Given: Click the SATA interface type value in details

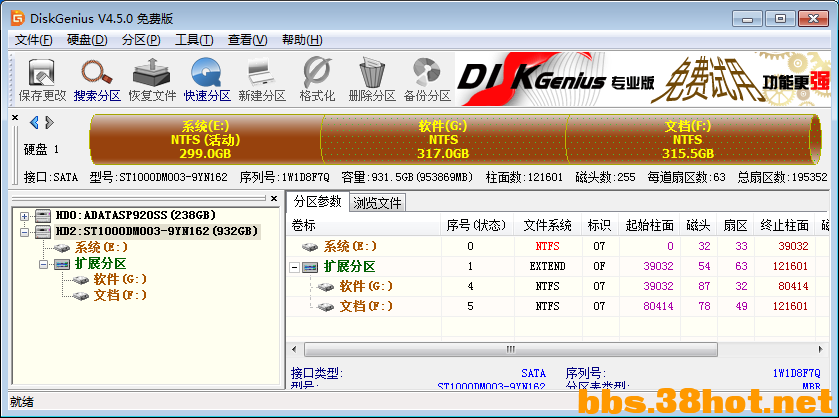Looking at the screenshot, I should pos(533,374).
